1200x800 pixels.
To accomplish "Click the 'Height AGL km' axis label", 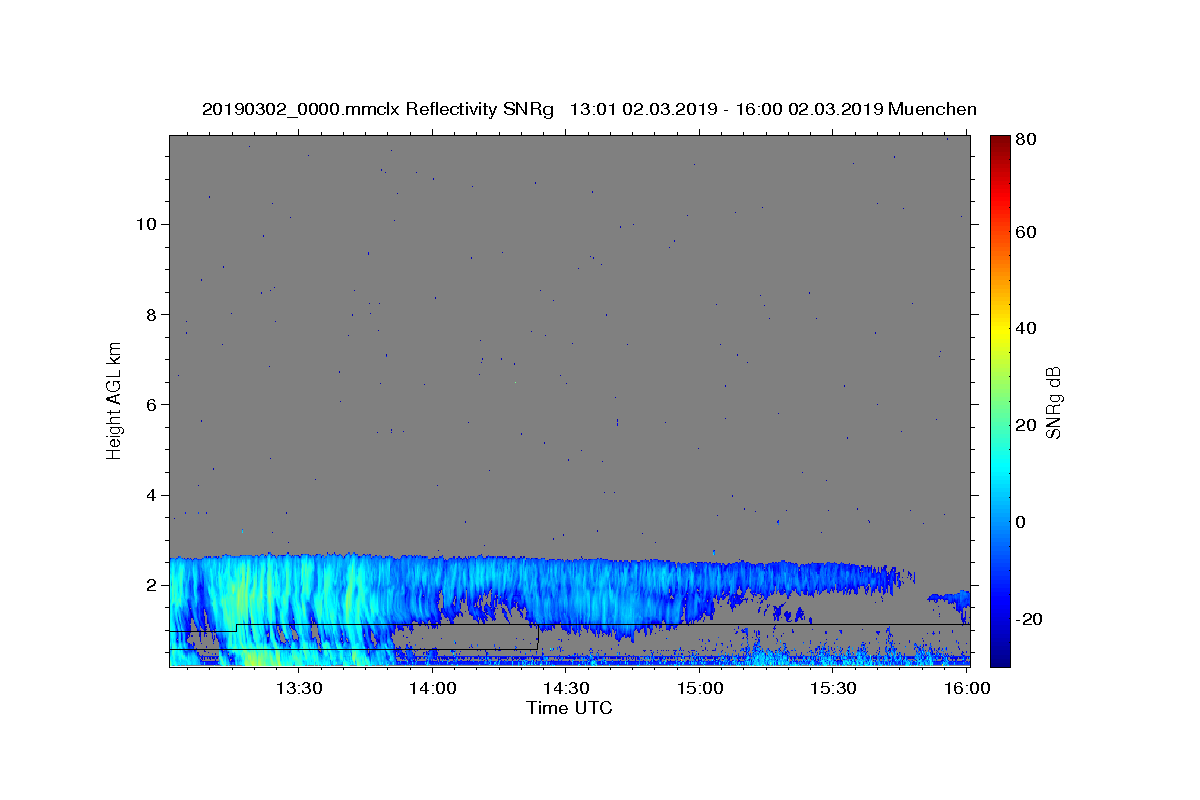I will 115,401.
